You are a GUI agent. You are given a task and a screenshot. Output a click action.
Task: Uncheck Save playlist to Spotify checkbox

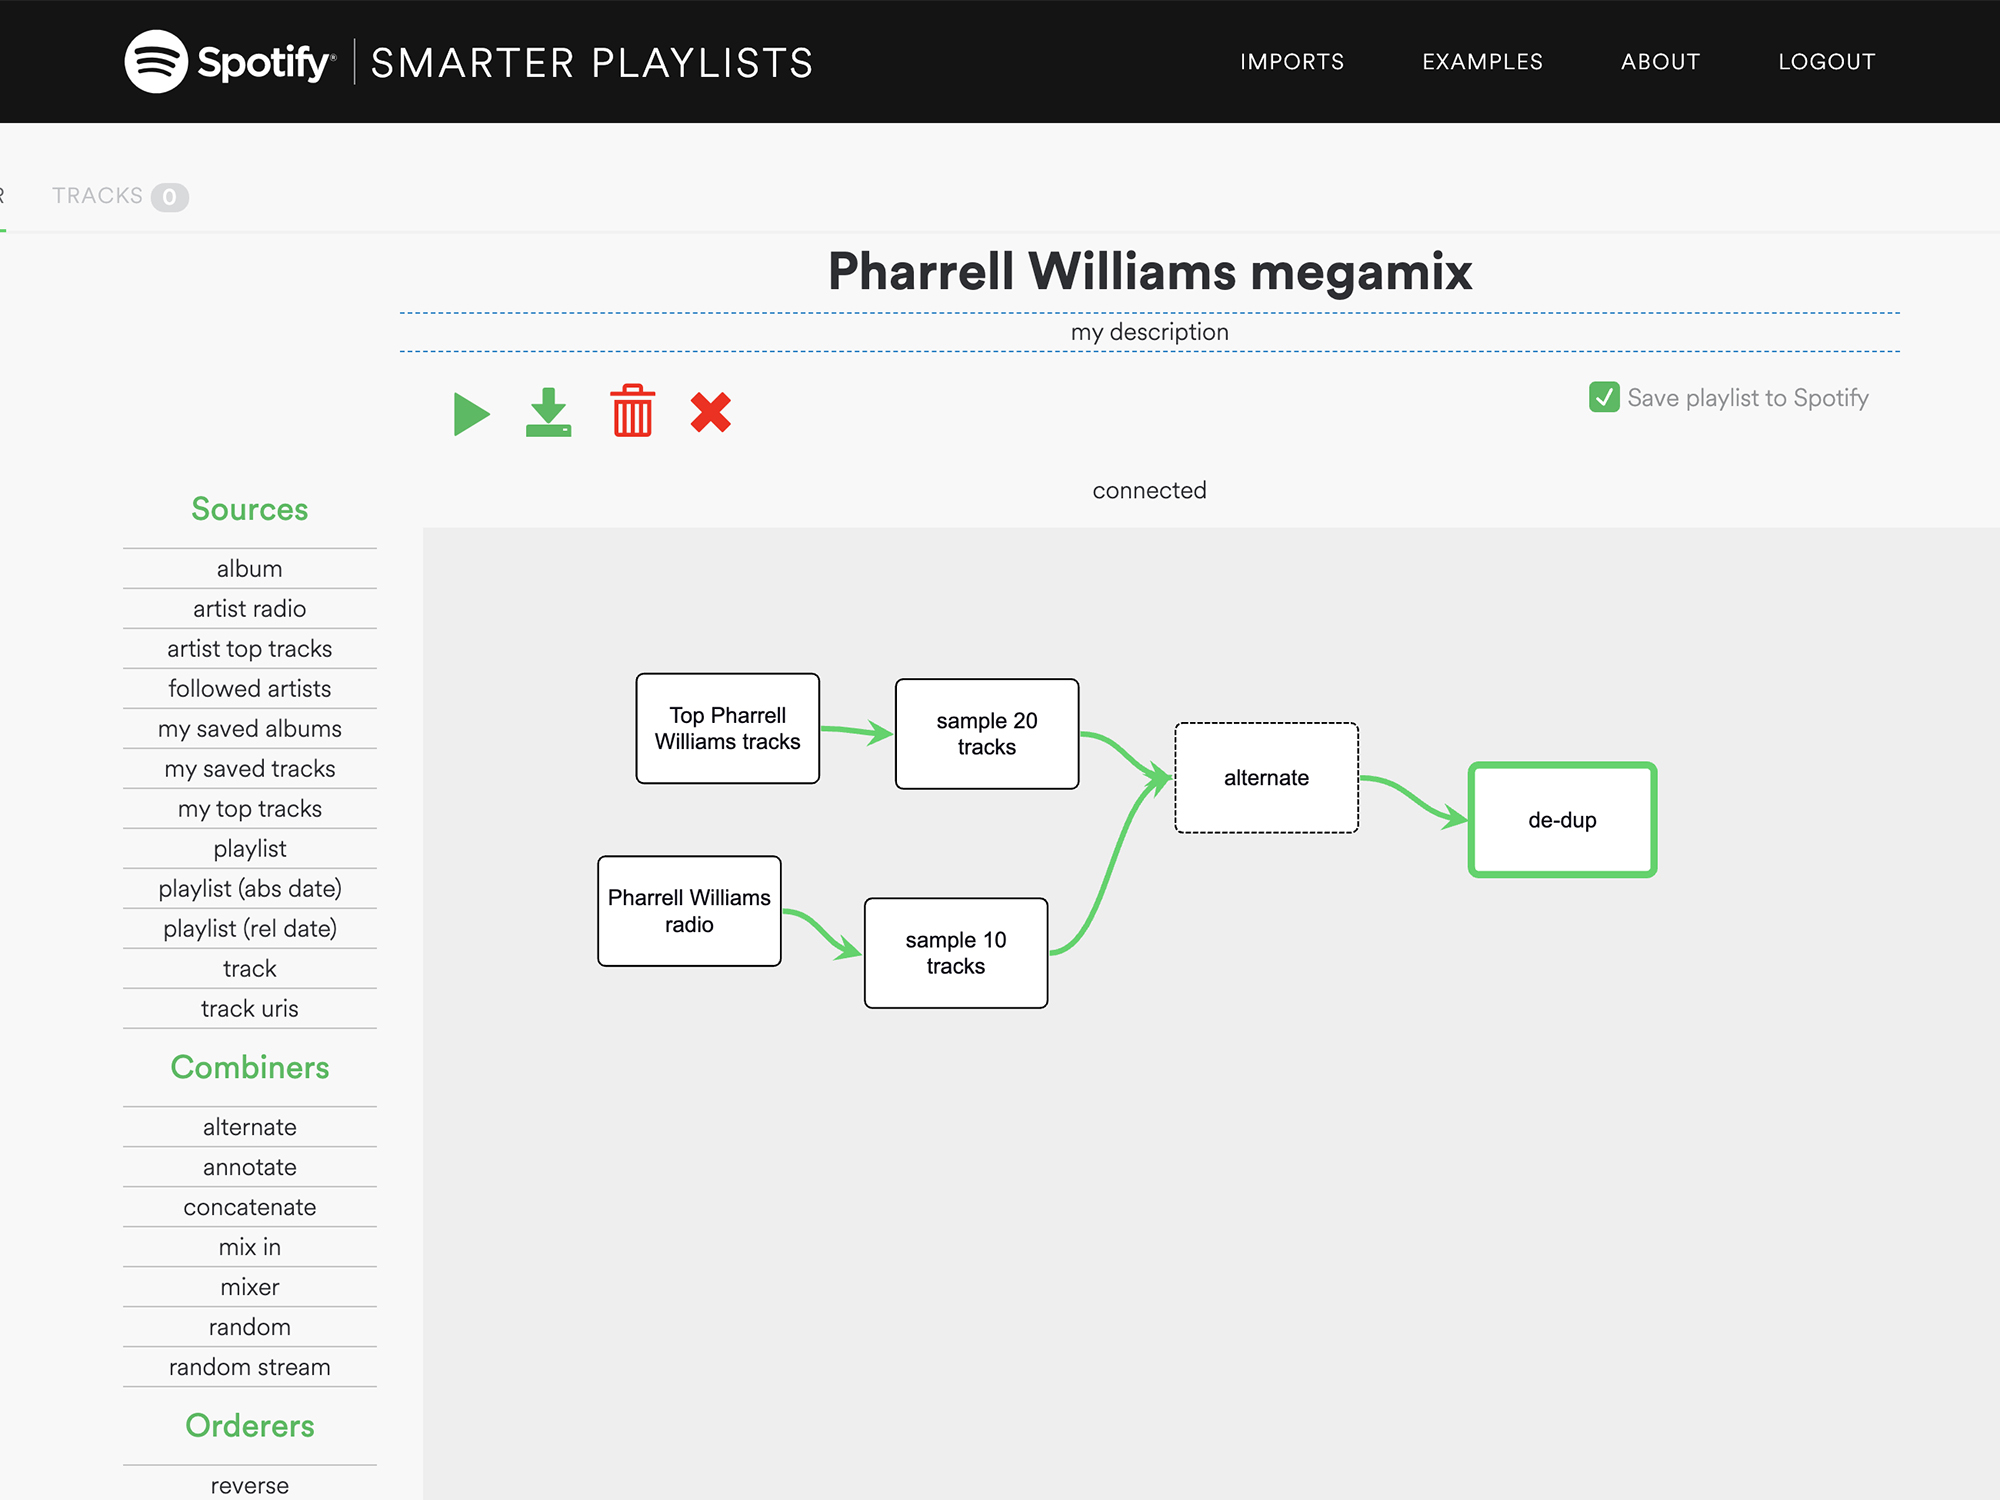coord(1604,398)
